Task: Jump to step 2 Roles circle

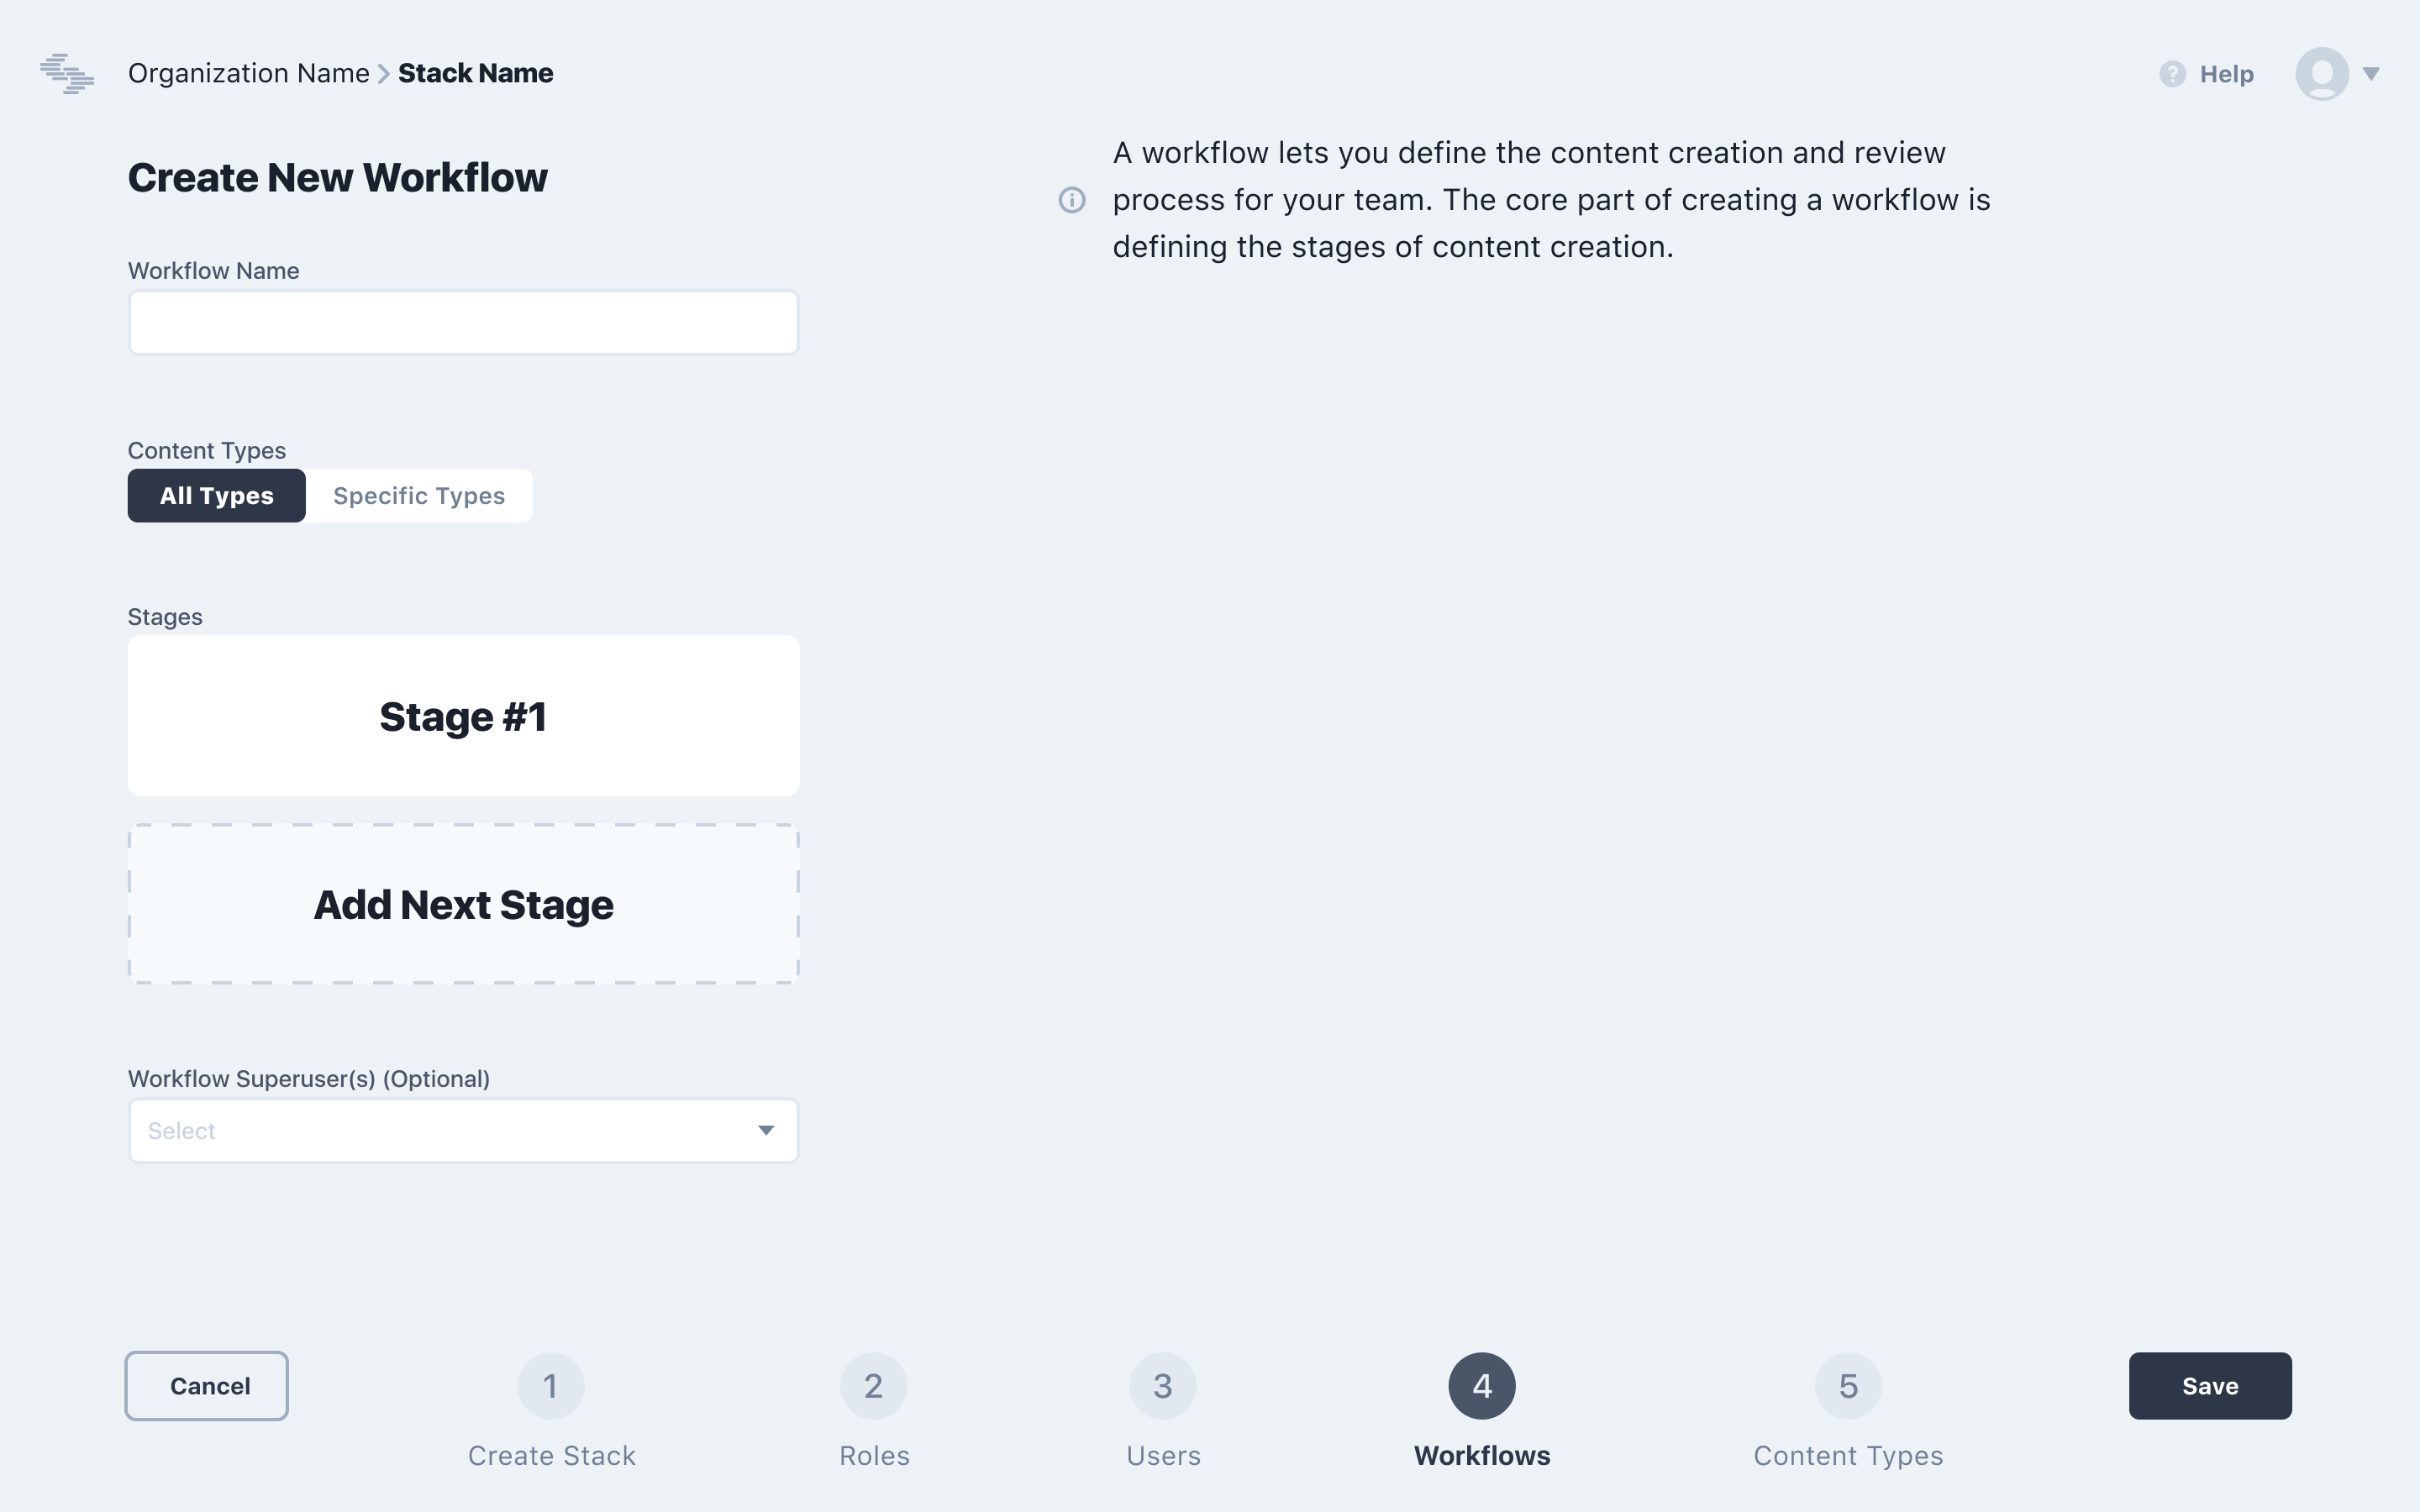Action: coord(873,1386)
